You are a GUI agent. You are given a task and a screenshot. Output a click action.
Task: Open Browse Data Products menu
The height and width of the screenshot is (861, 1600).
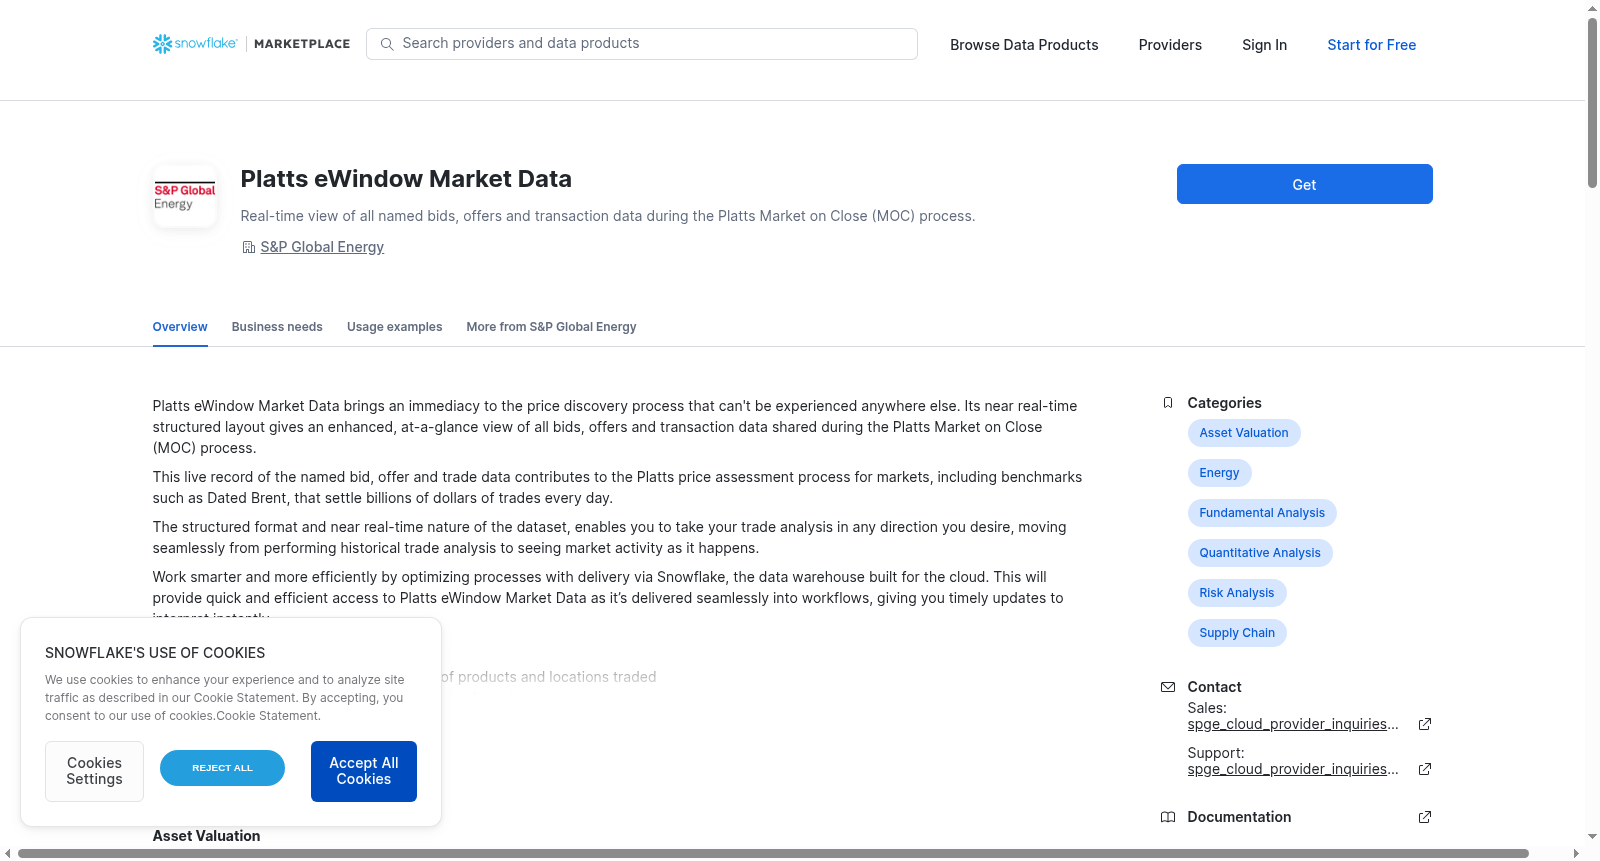point(1024,45)
